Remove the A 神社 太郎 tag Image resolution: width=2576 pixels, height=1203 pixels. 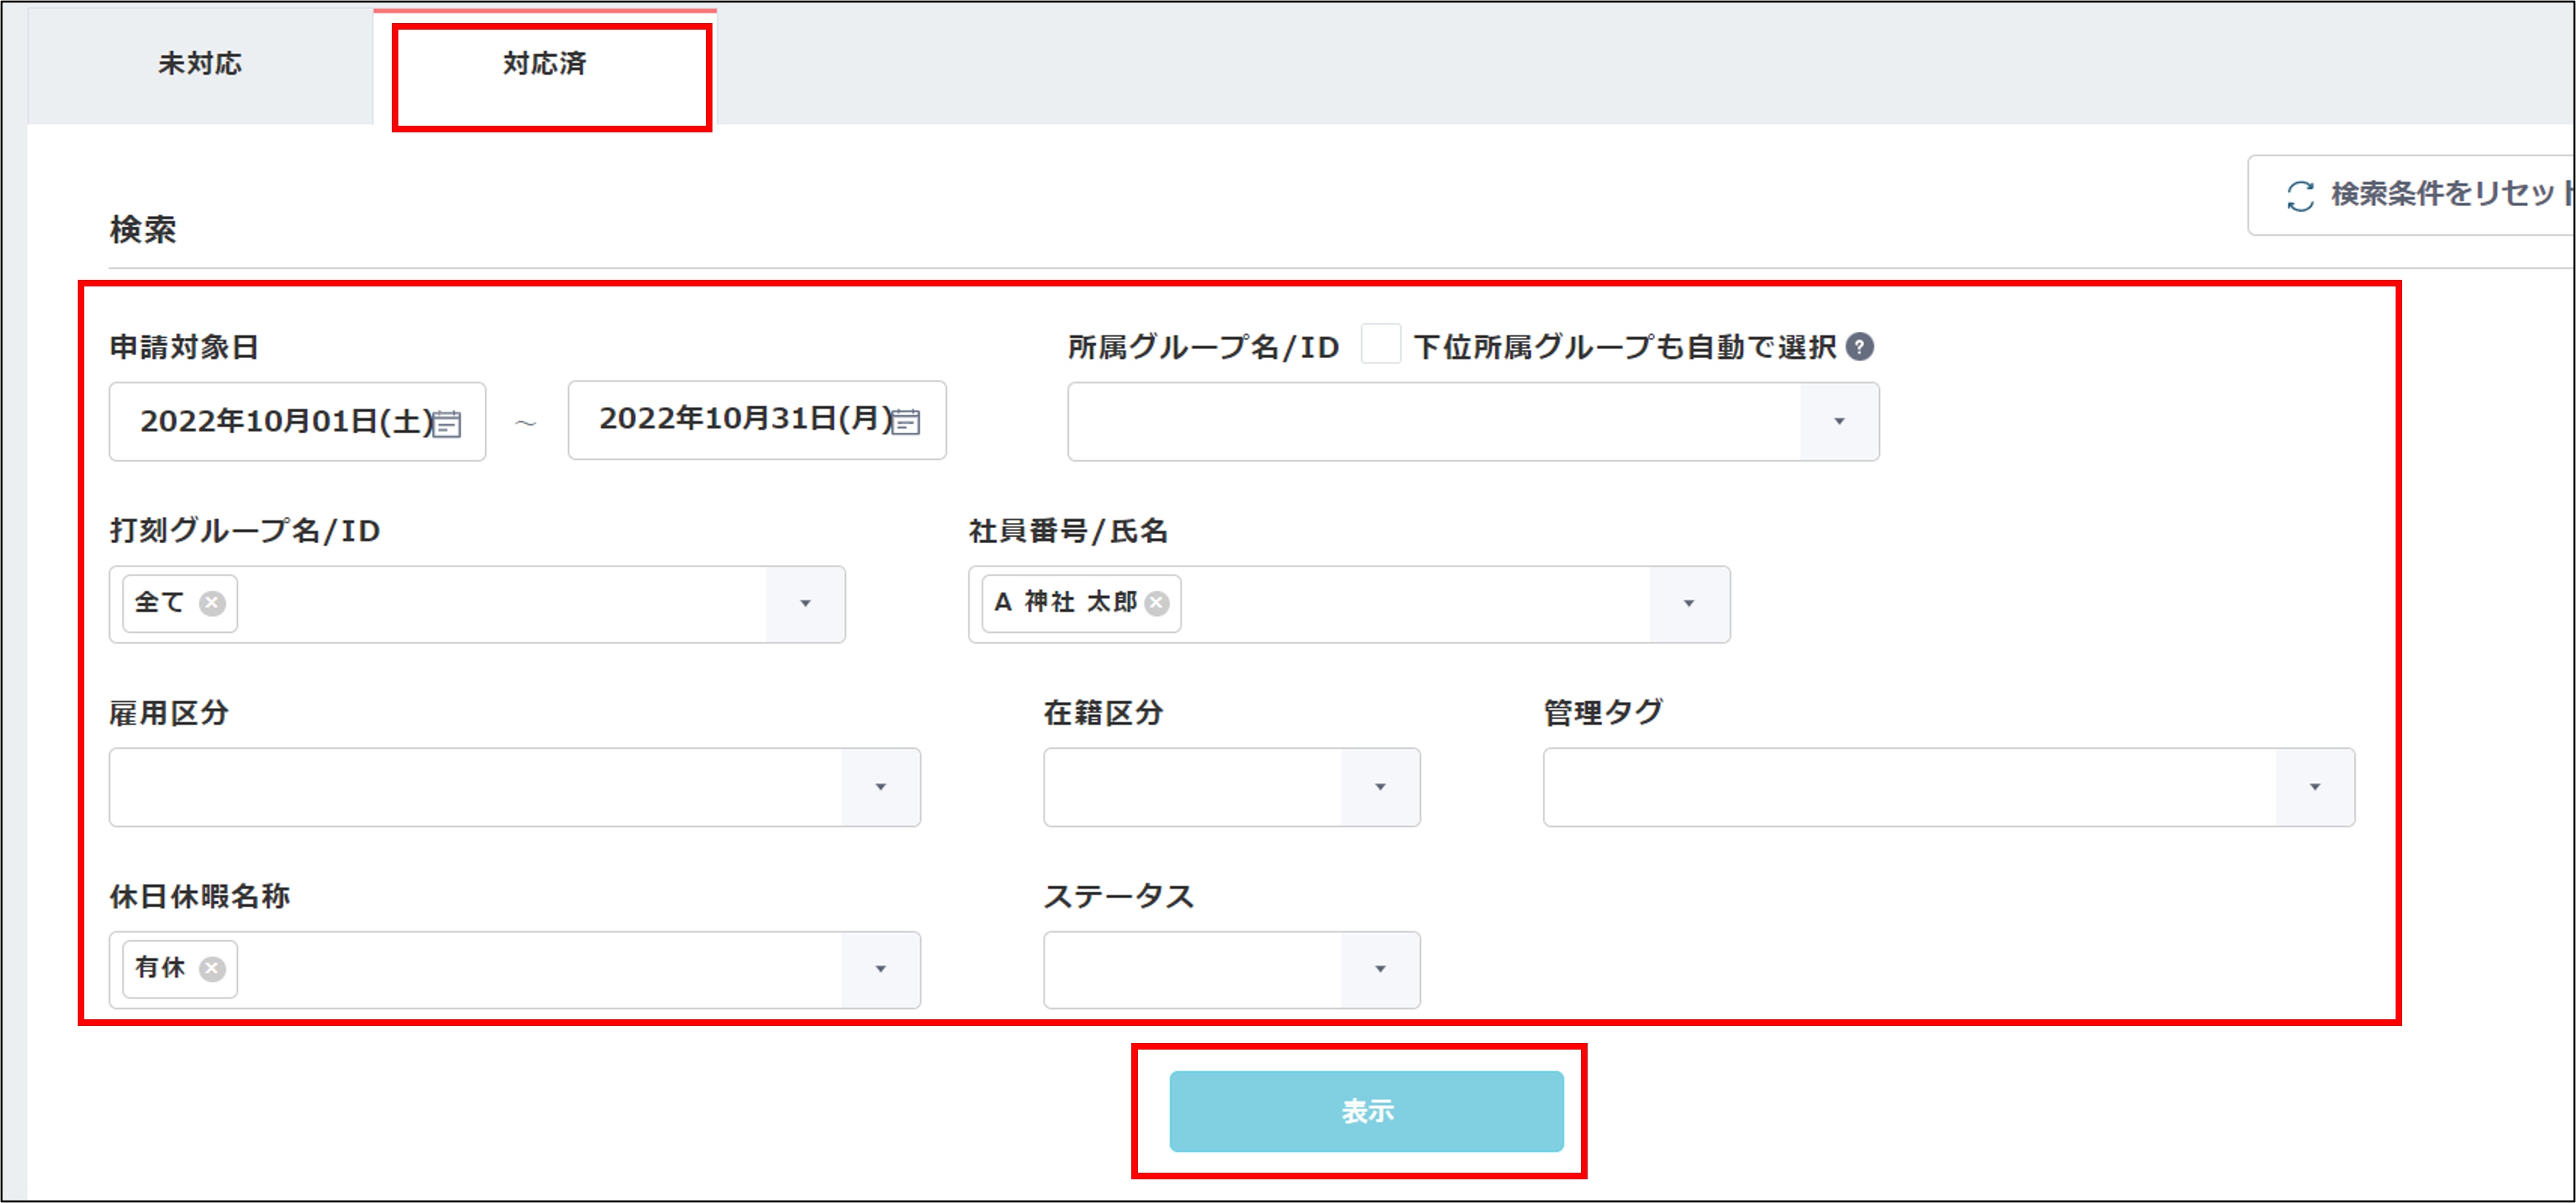click(1157, 603)
